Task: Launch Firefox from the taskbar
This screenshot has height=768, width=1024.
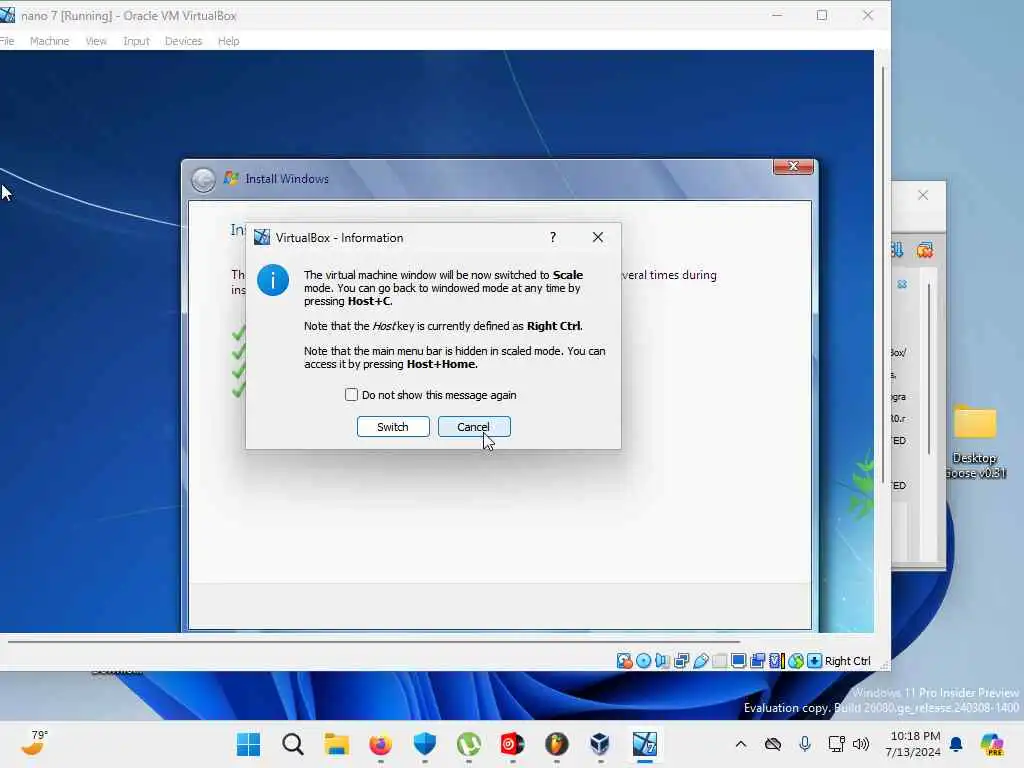Action: coord(381,744)
